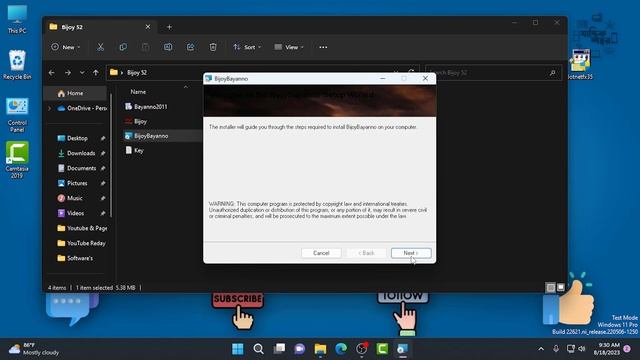
Task: Open Software's folder in sidebar
Action: pos(75,258)
